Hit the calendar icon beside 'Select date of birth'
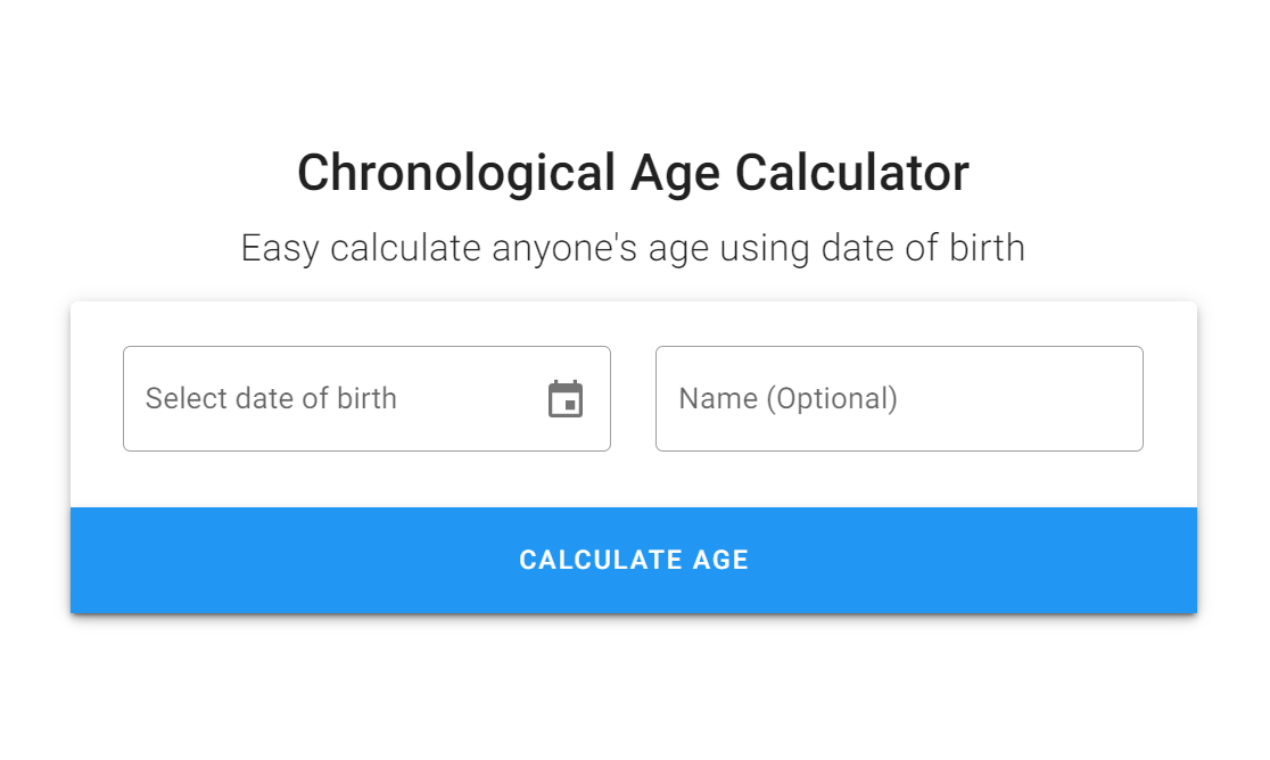 click(567, 398)
